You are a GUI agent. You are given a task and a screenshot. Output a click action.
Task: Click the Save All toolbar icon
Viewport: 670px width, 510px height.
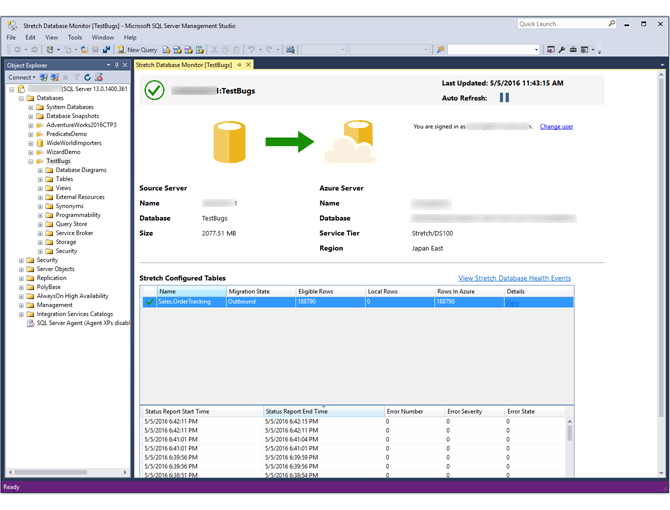[106, 50]
